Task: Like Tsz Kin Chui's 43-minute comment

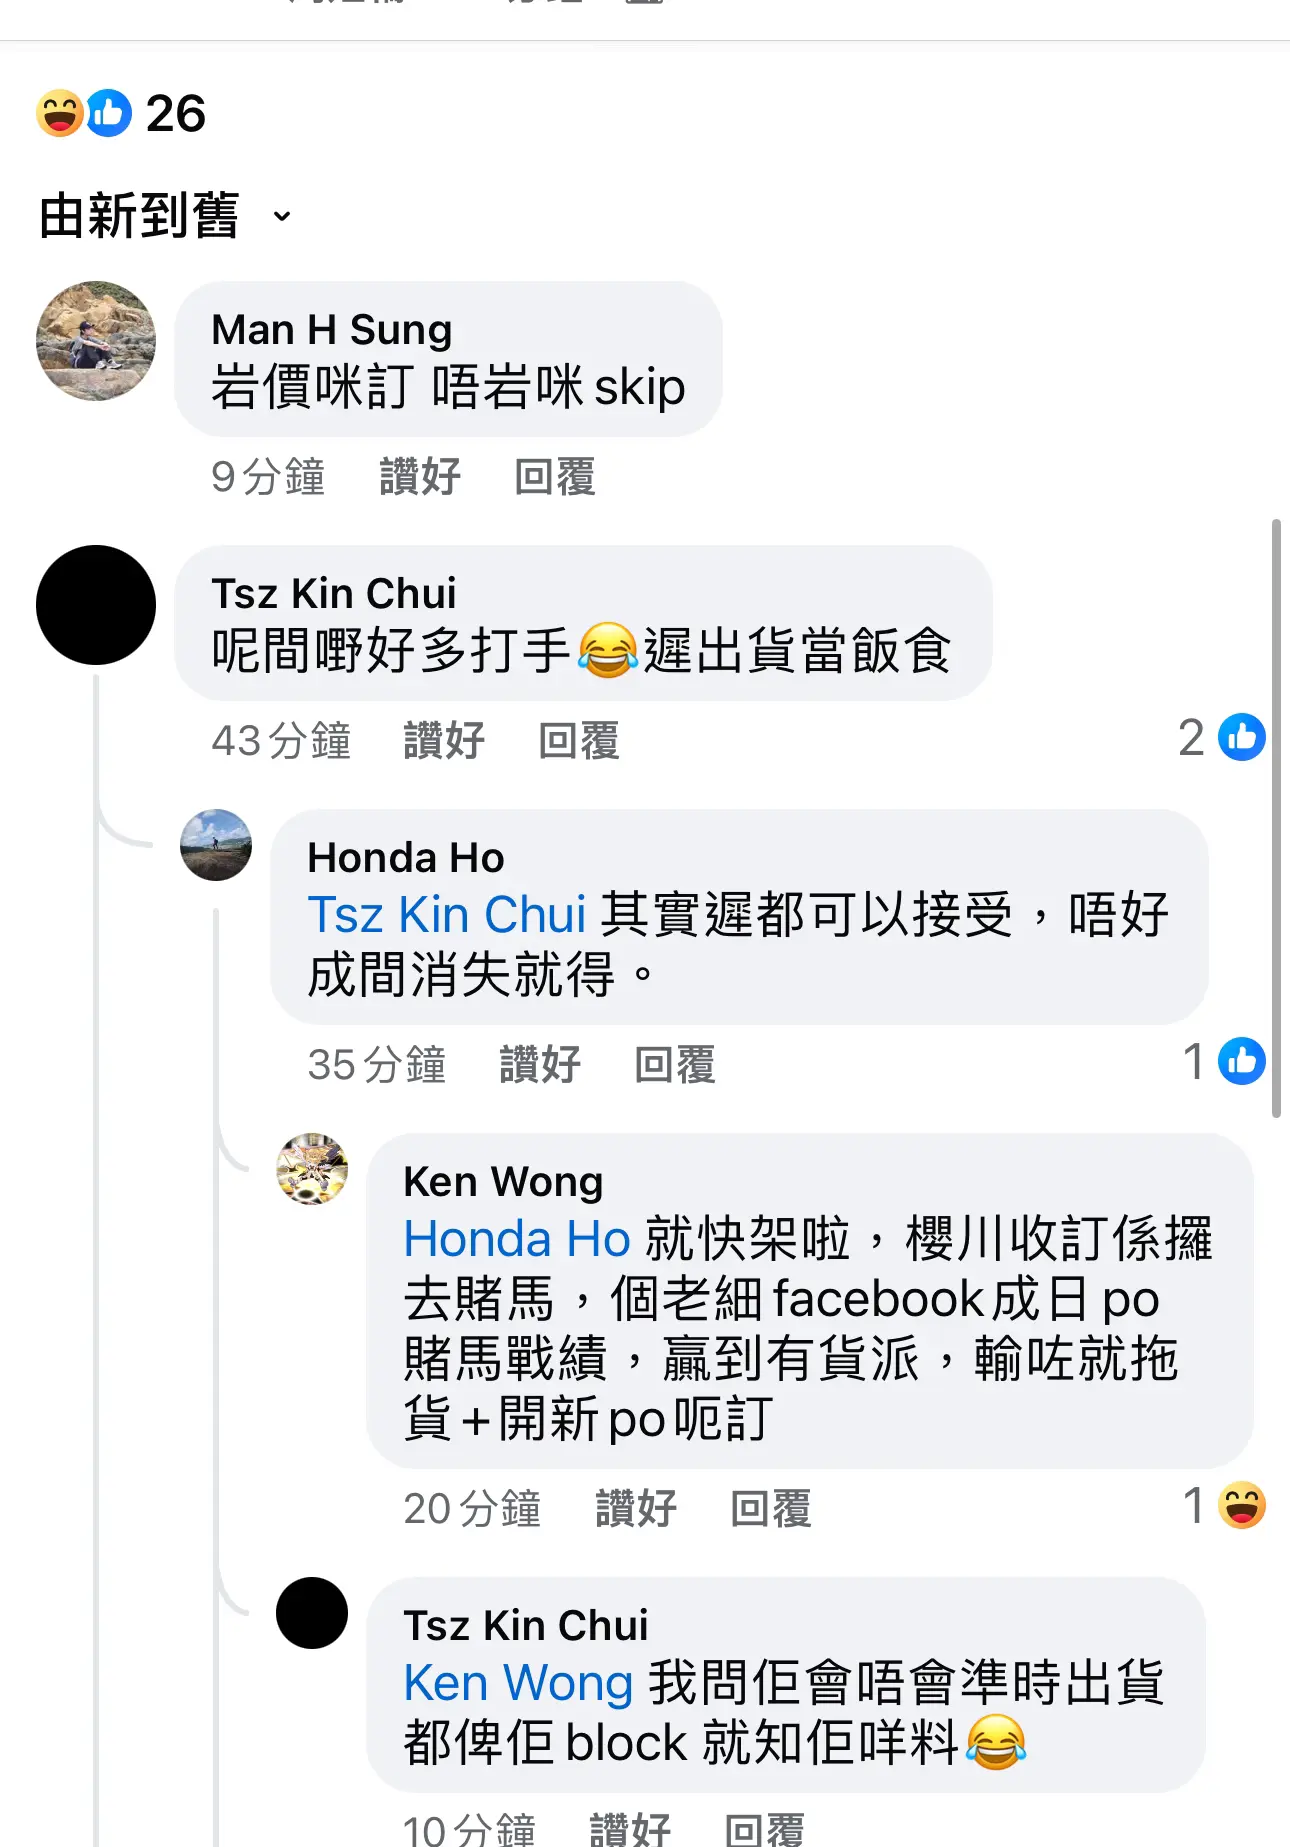Action: pos(444,741)
